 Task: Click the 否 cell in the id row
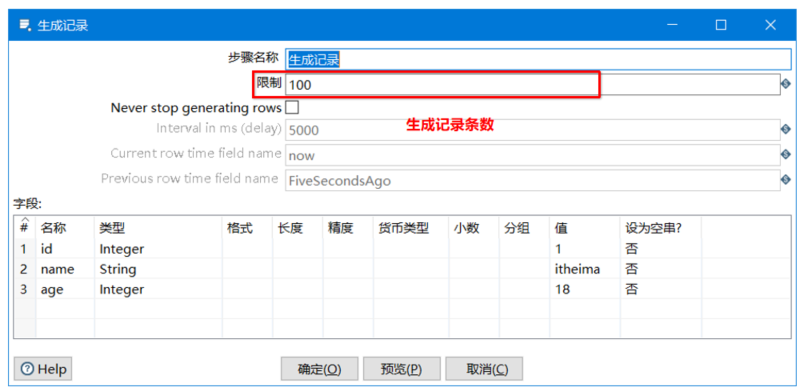click(x=661, y=249)
